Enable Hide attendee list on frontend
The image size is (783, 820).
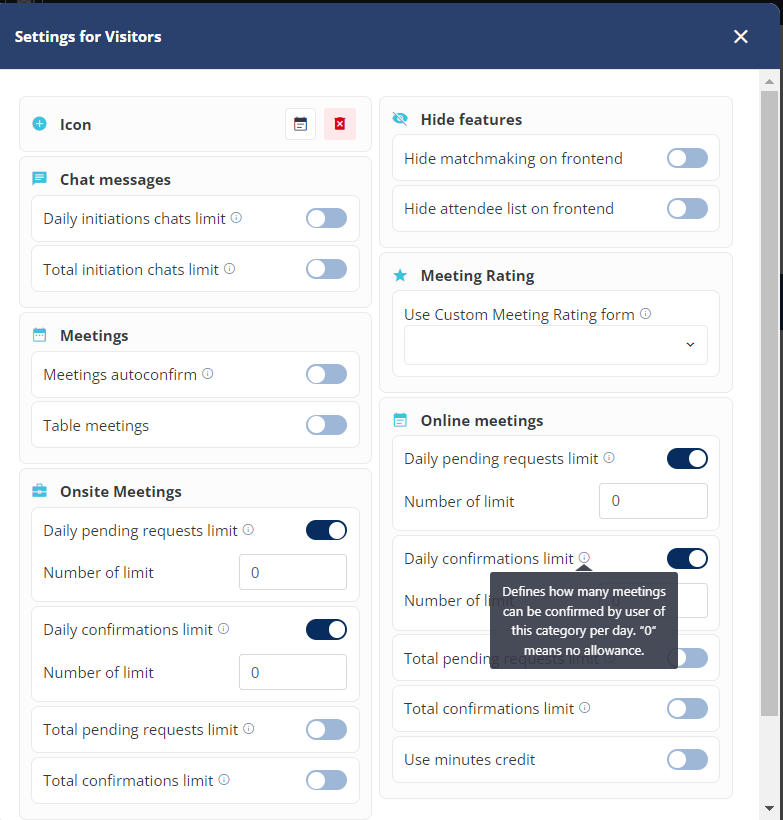[x=687, y=209]
